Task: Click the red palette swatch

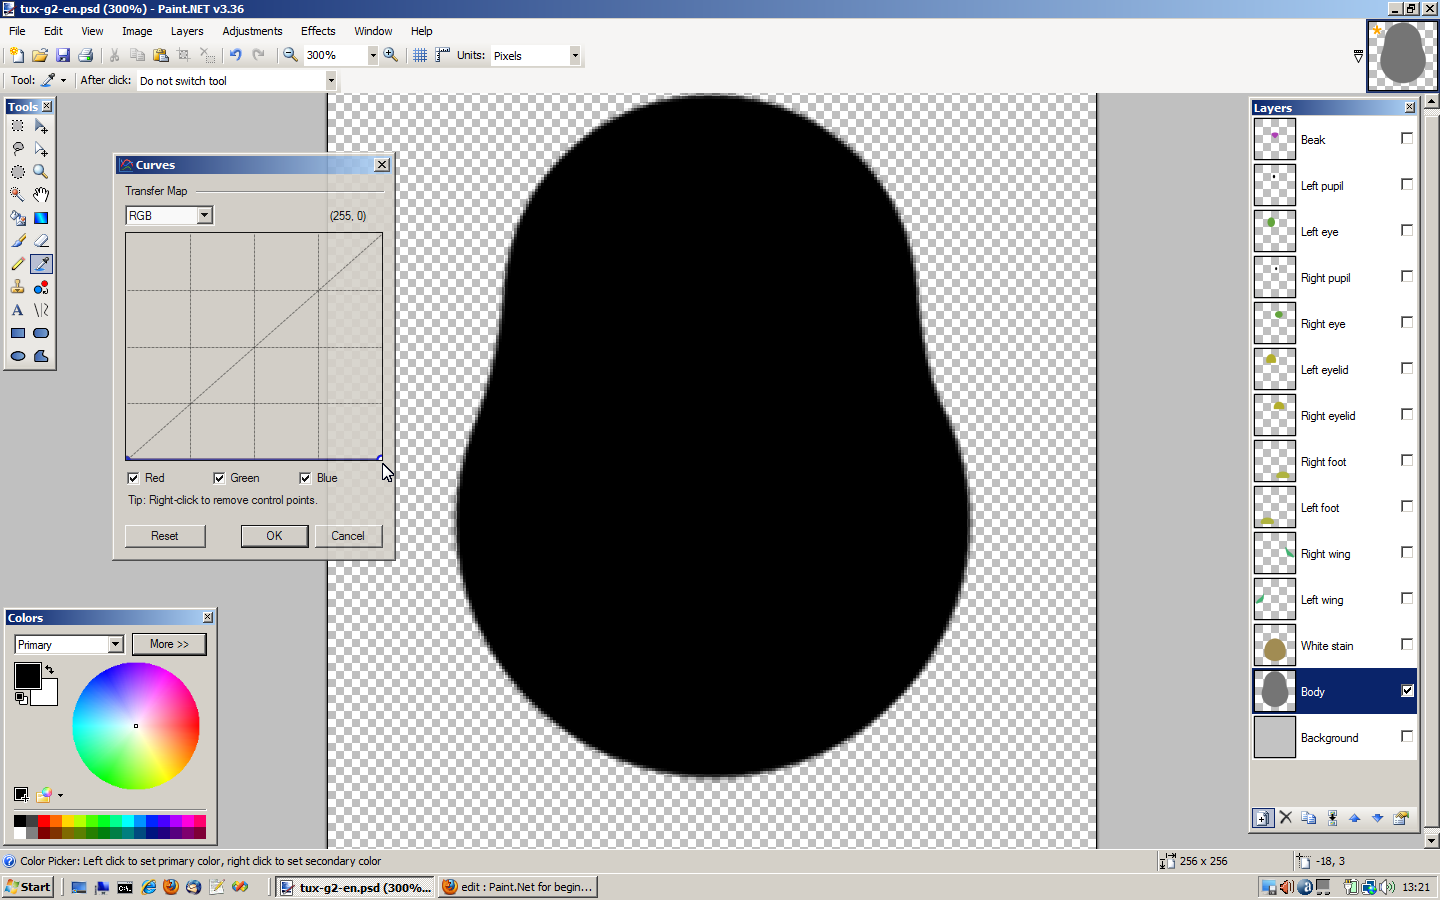Action: [43, 821]
